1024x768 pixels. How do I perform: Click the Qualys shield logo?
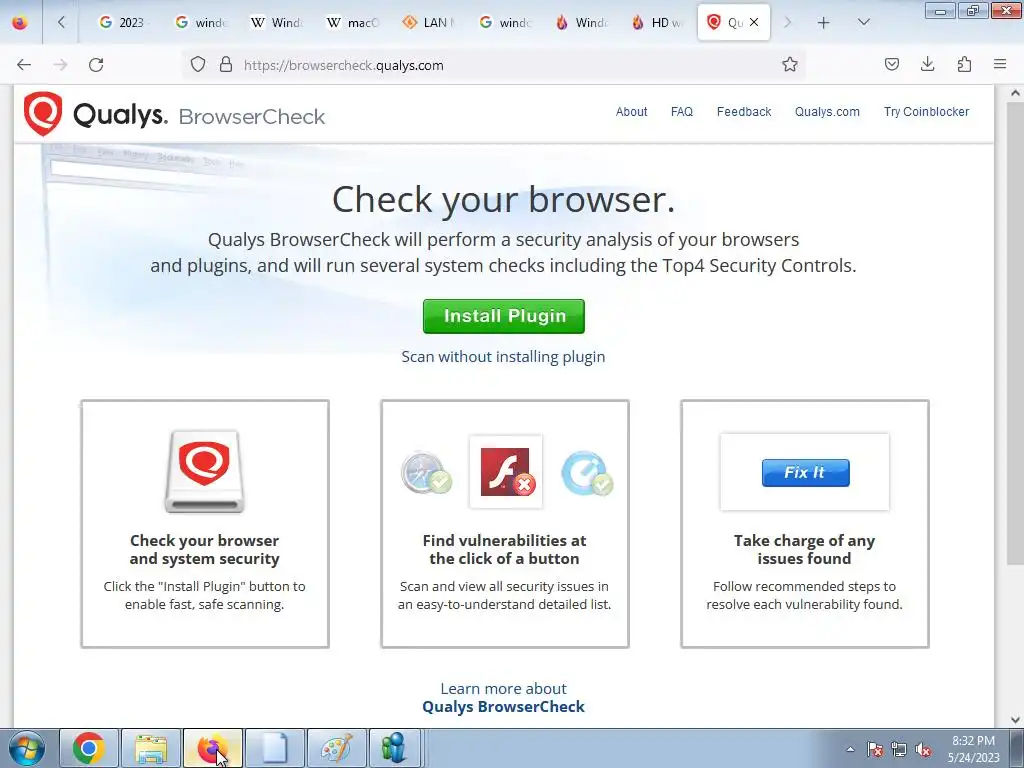tap(43, 114)
